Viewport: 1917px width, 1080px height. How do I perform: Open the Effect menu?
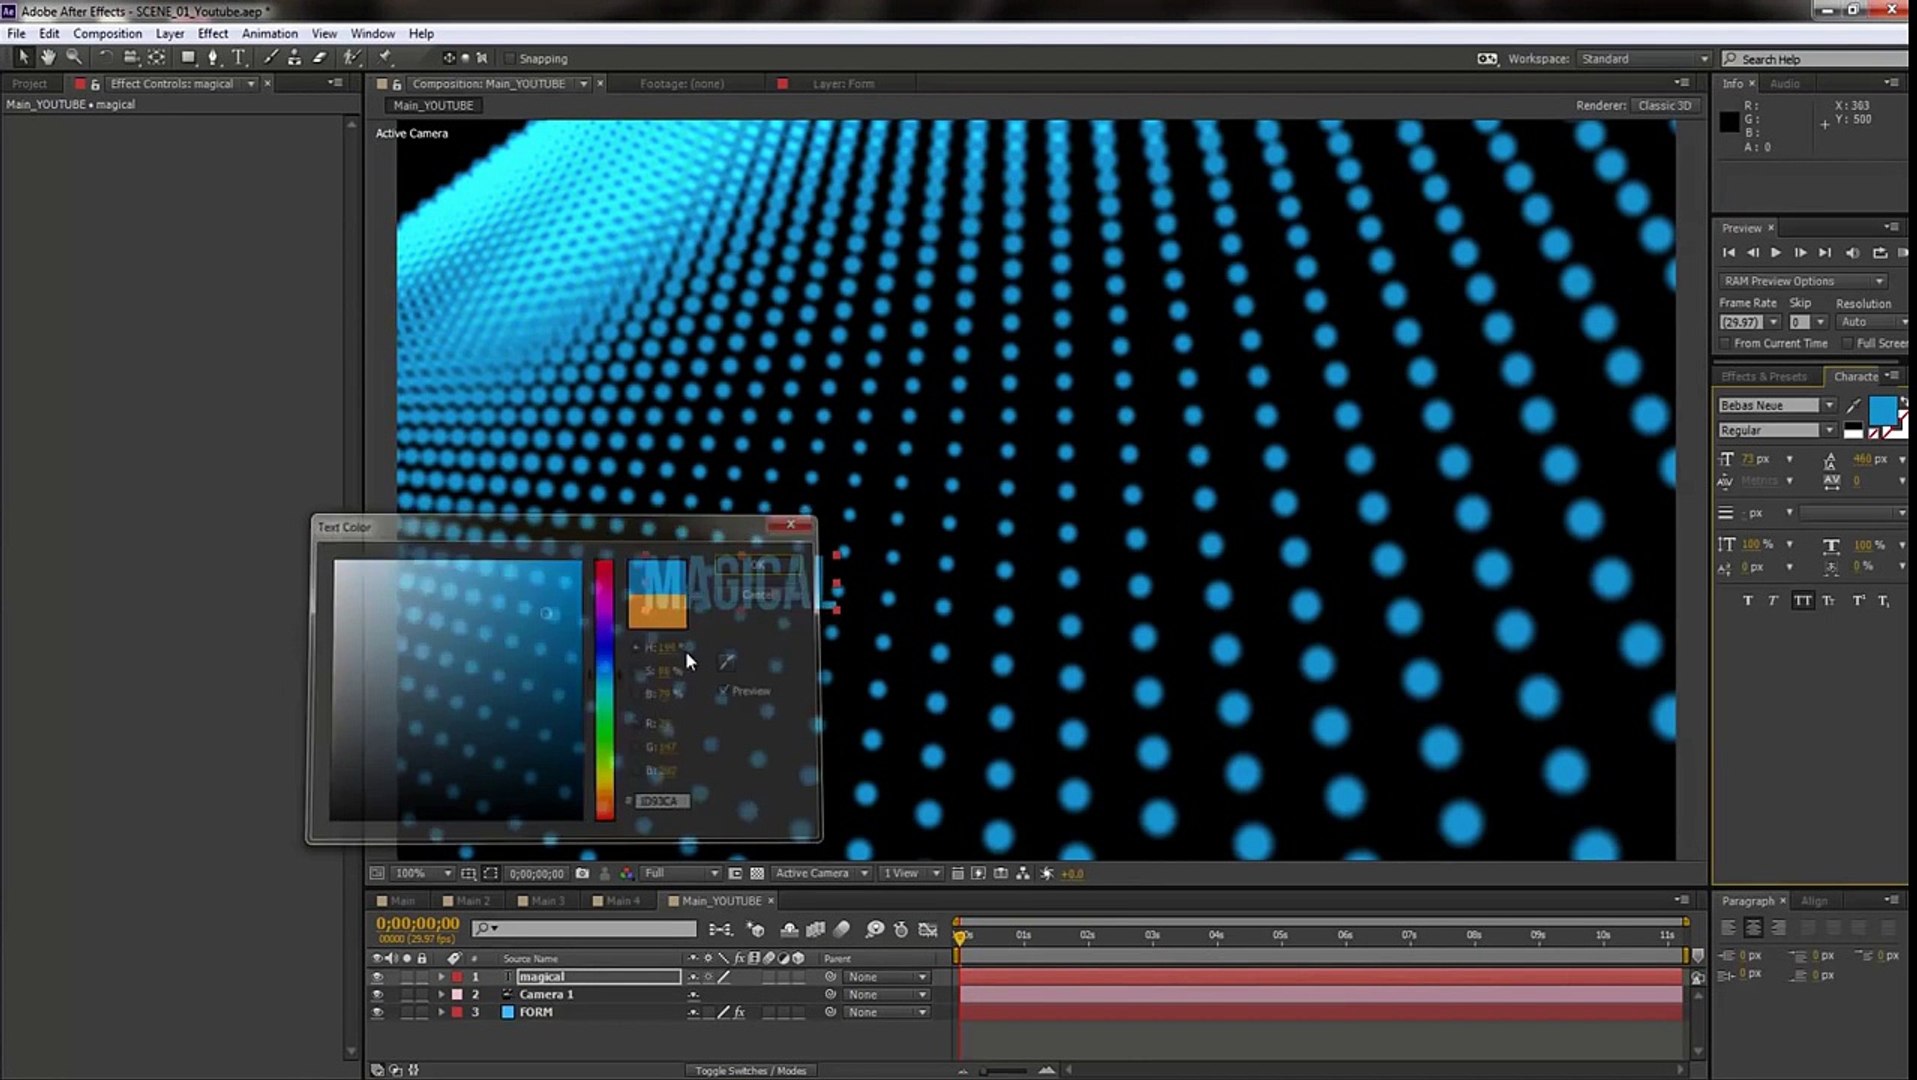point(212,33)
